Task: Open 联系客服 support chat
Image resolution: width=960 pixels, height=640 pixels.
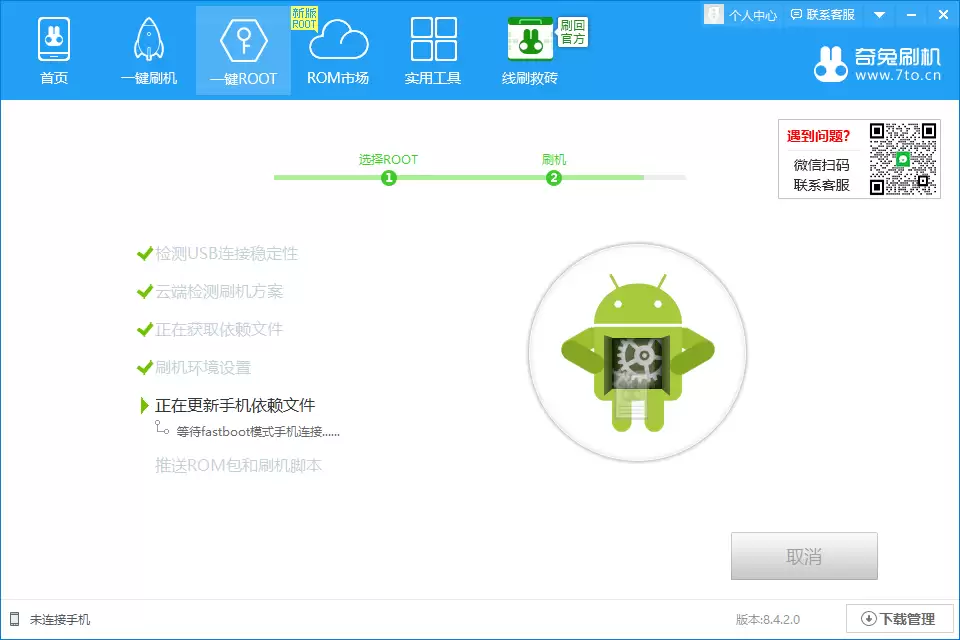Action: (x=822, y=14)
